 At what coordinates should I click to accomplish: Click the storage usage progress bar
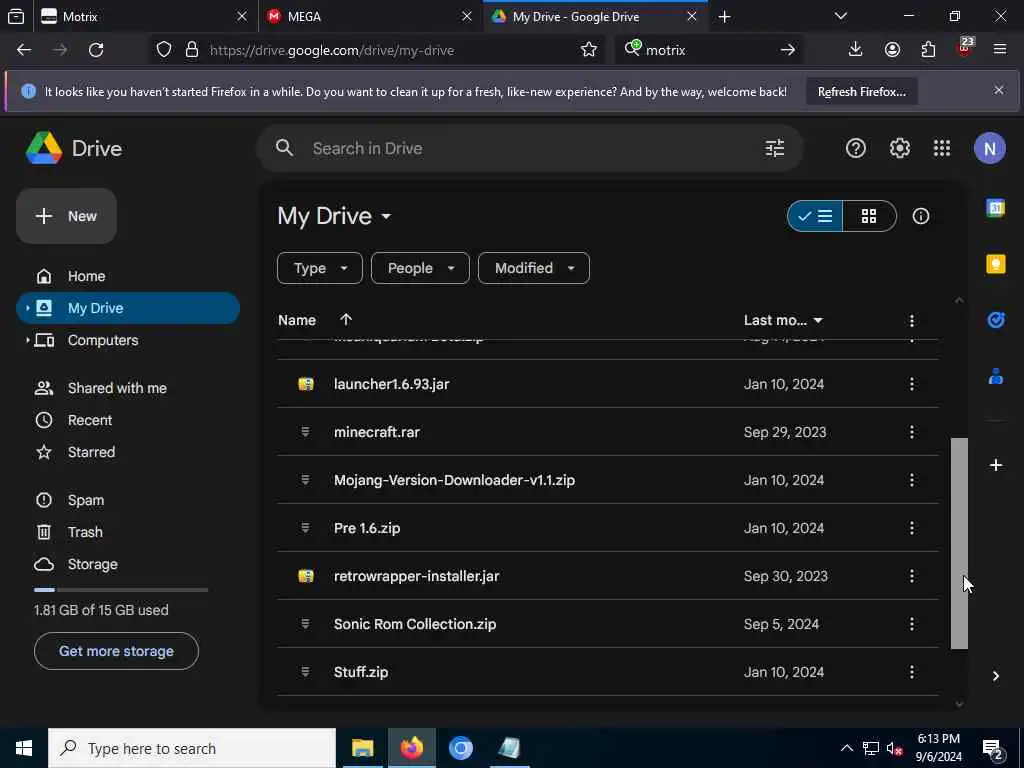[121, 590]
